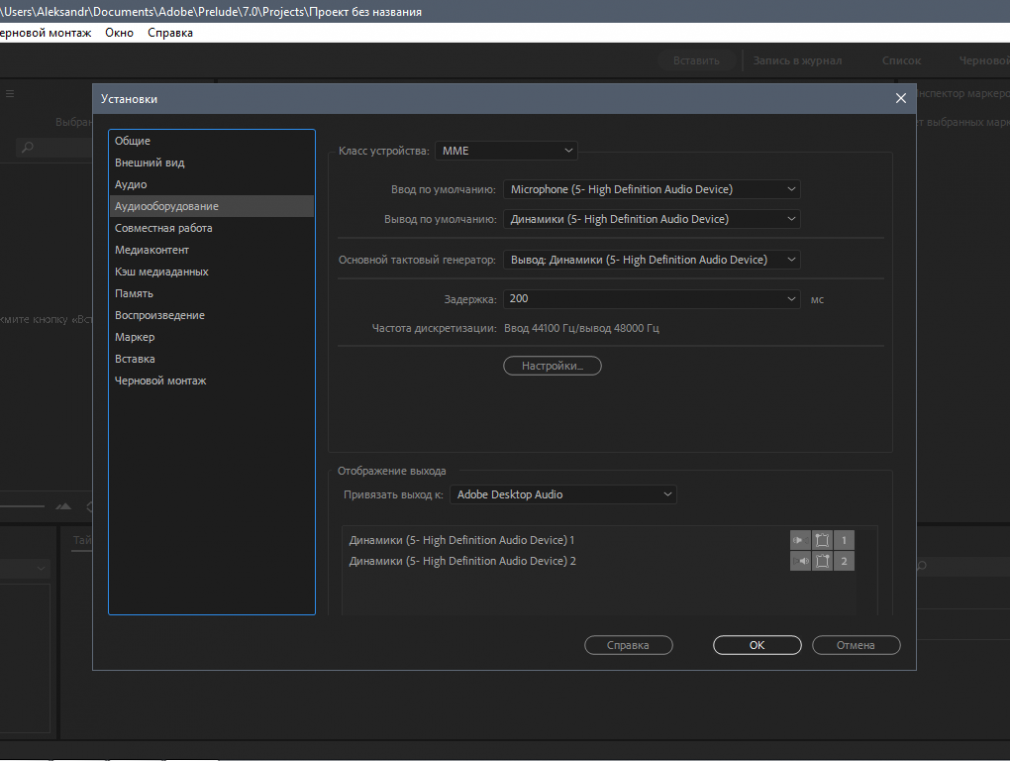The image size is (1010, 761).
Task: Select the Аудиооборудование category
Action: 211,206
